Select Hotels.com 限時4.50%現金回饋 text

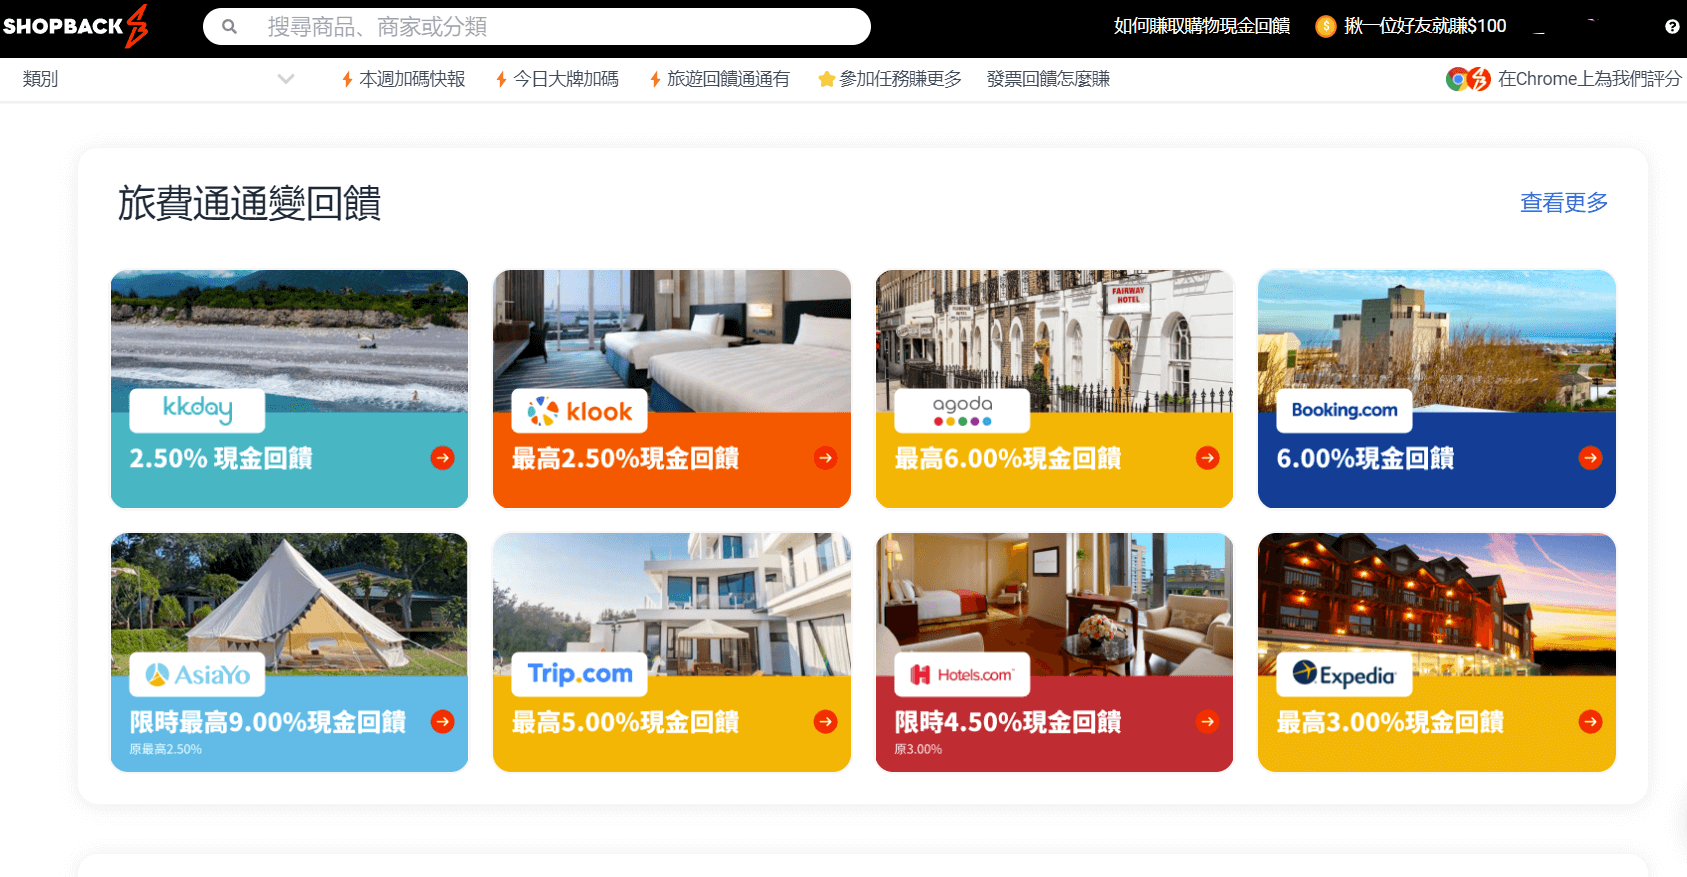pos(1008,722)
